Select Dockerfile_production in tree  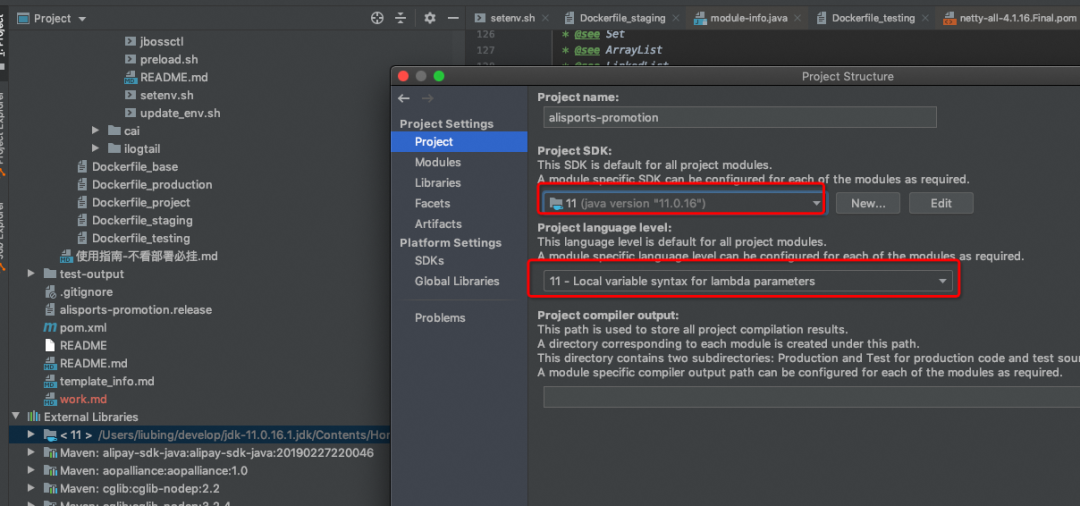152,185
